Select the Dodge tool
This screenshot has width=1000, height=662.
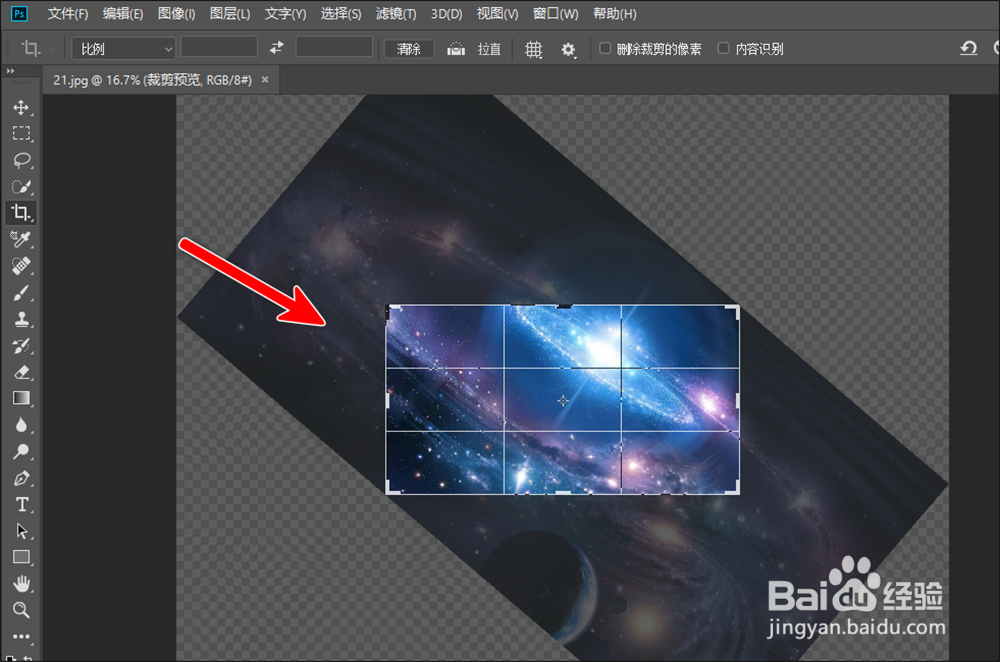(21, 452)
